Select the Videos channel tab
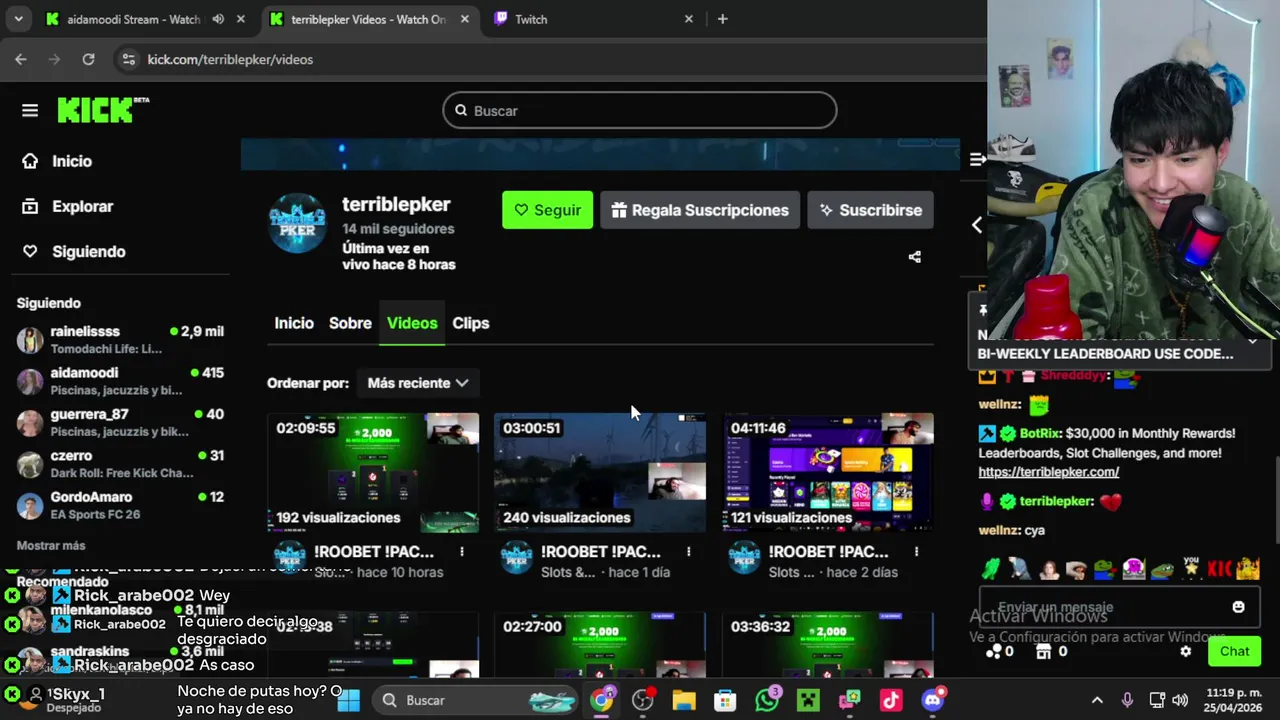Screen dimensions: 1280x720 click(412, 323)
